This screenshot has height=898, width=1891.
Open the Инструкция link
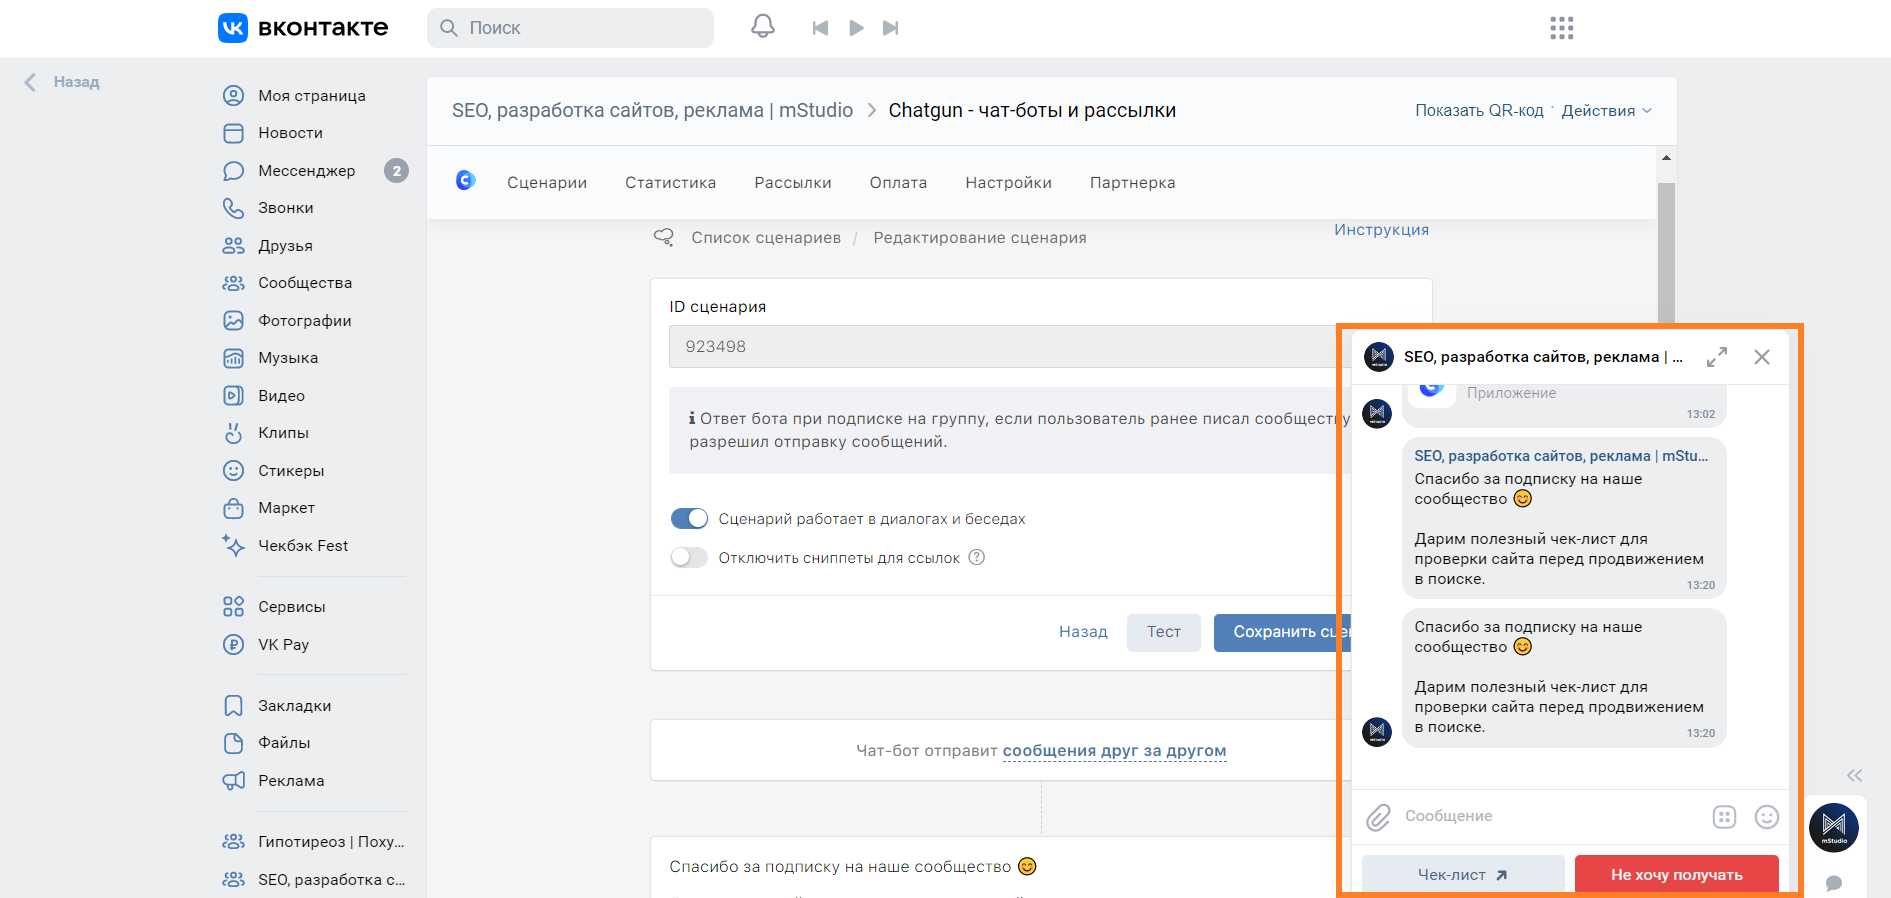coord(1381,230)
